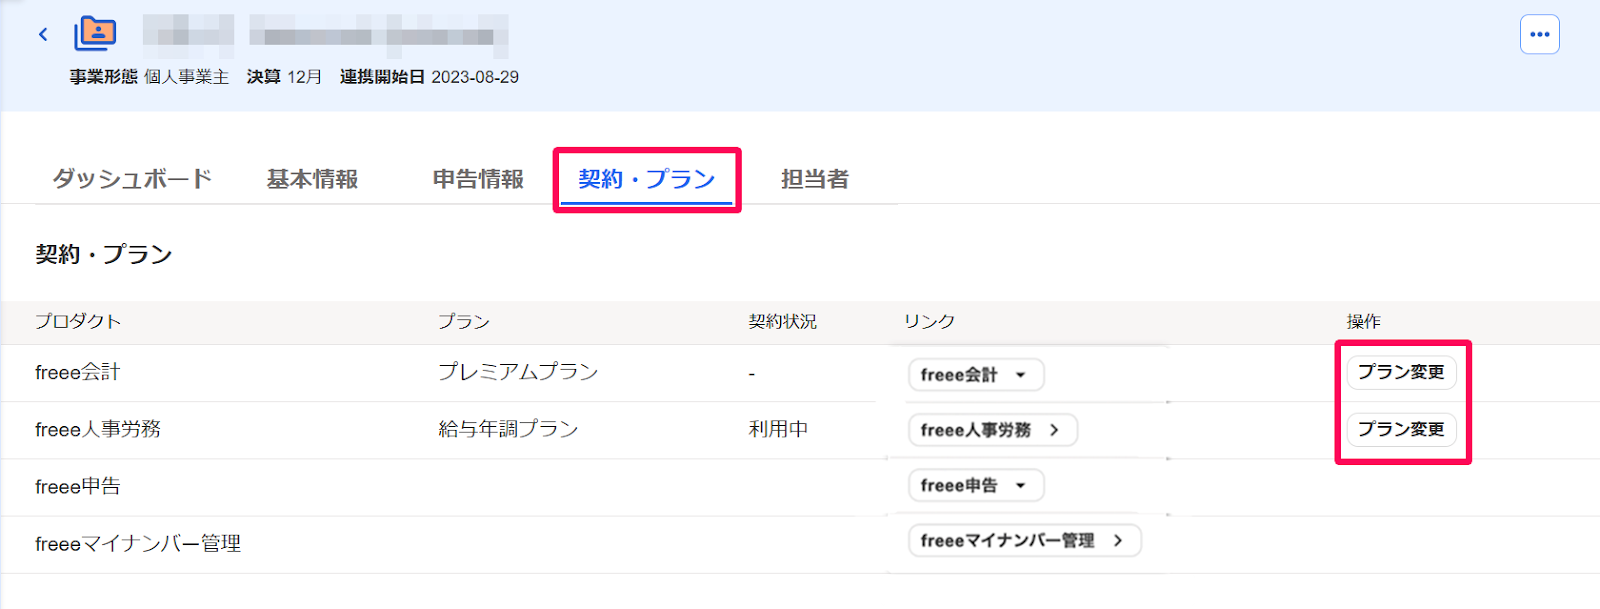Click プラン変更 for freee会計
1600x609 pixels.
[1401, 372]
